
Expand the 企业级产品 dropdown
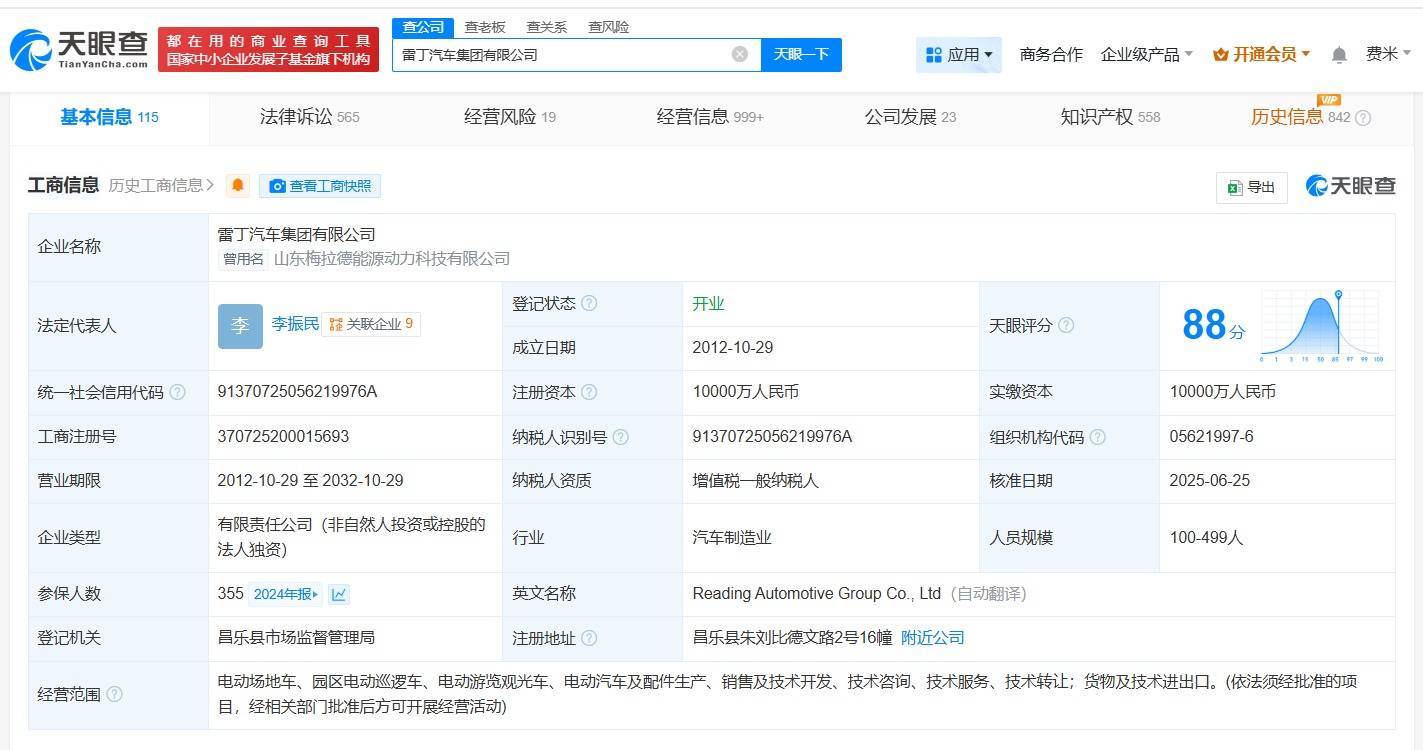pyautogui.click(x=1146, y=55)
